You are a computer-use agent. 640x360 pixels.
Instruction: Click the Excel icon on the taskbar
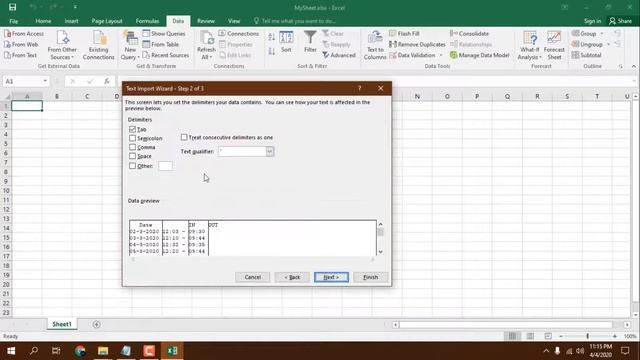[172, 351]
